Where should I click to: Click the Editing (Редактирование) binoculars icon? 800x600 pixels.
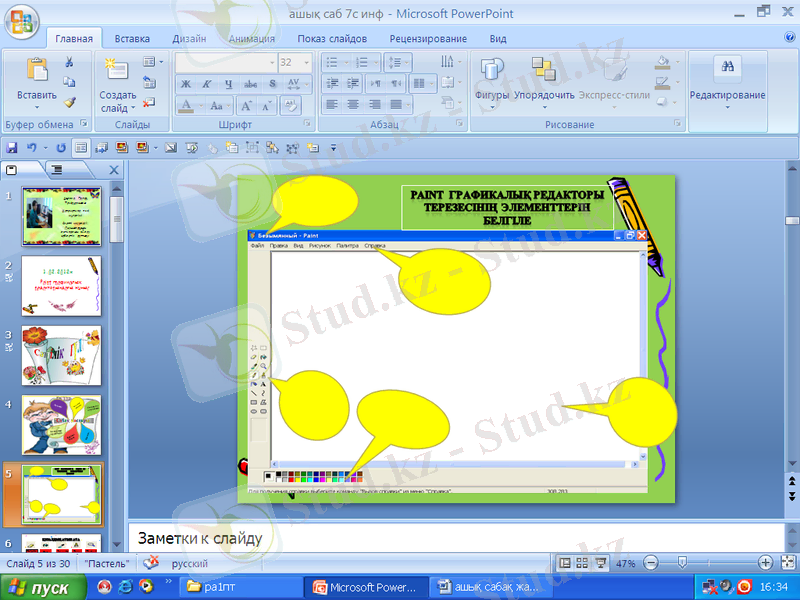click(727, 66)
